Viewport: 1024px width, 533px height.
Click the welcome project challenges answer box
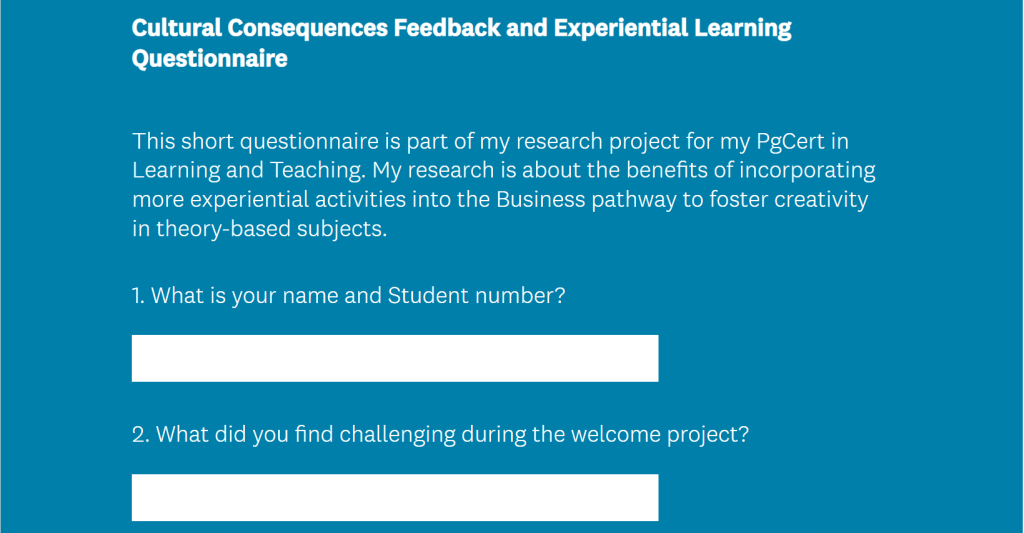[395, 497]
